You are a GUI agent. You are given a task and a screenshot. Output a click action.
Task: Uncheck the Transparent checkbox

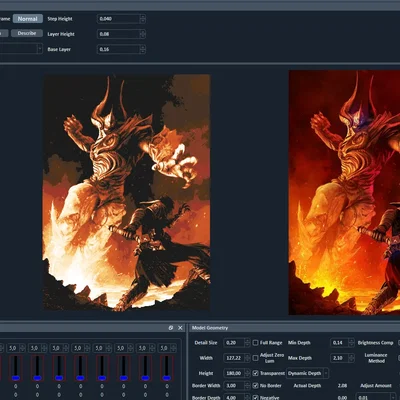(x=255, y=373)
